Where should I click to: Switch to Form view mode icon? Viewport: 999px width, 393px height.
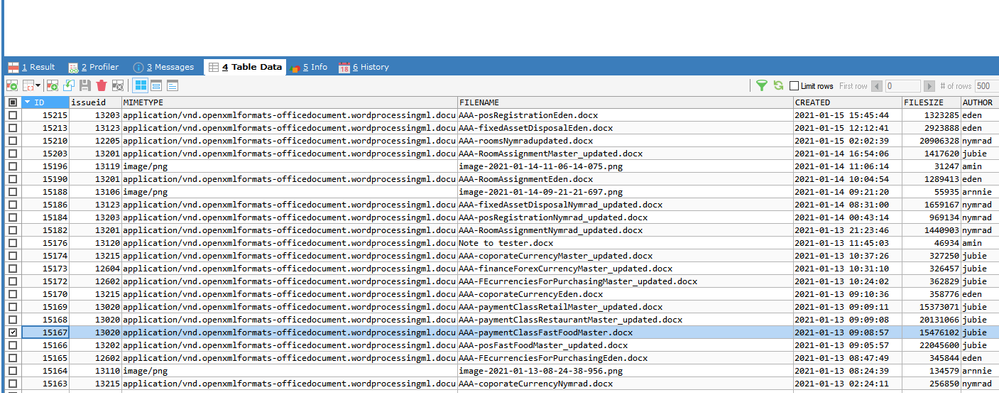pyautogui.click(x=156, y=85)
